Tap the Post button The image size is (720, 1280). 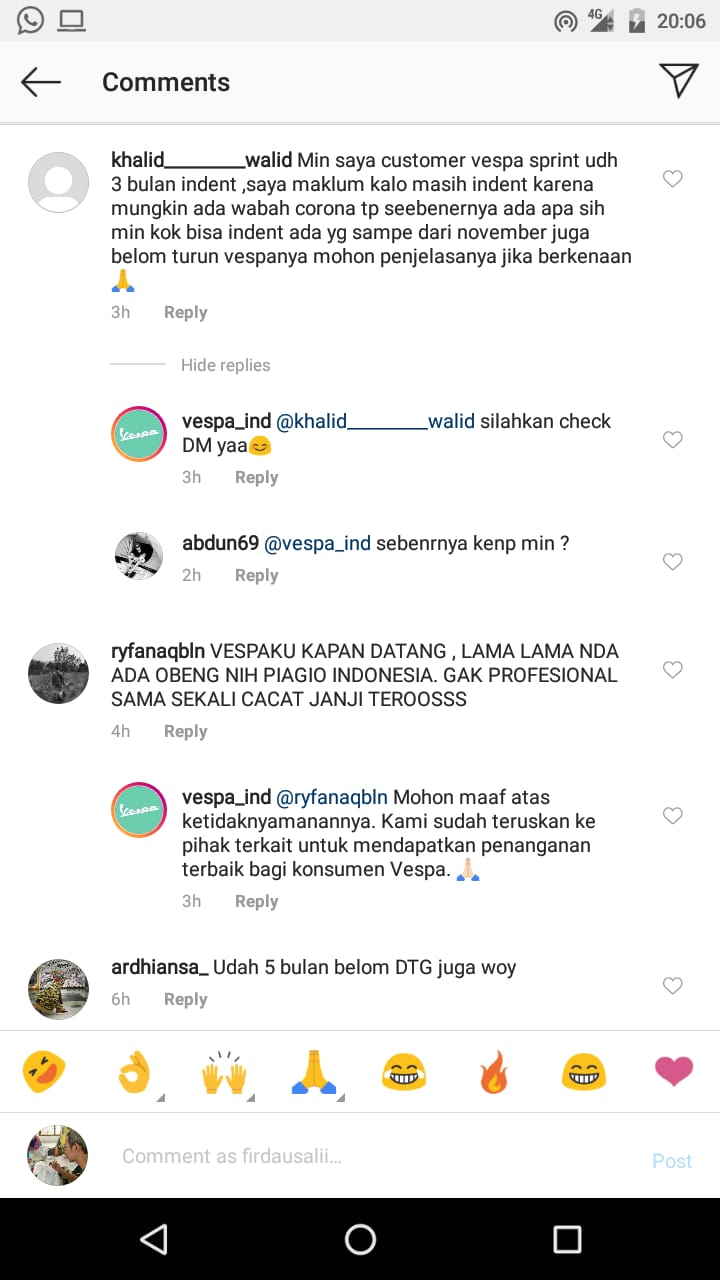(x=672, y=1160)
